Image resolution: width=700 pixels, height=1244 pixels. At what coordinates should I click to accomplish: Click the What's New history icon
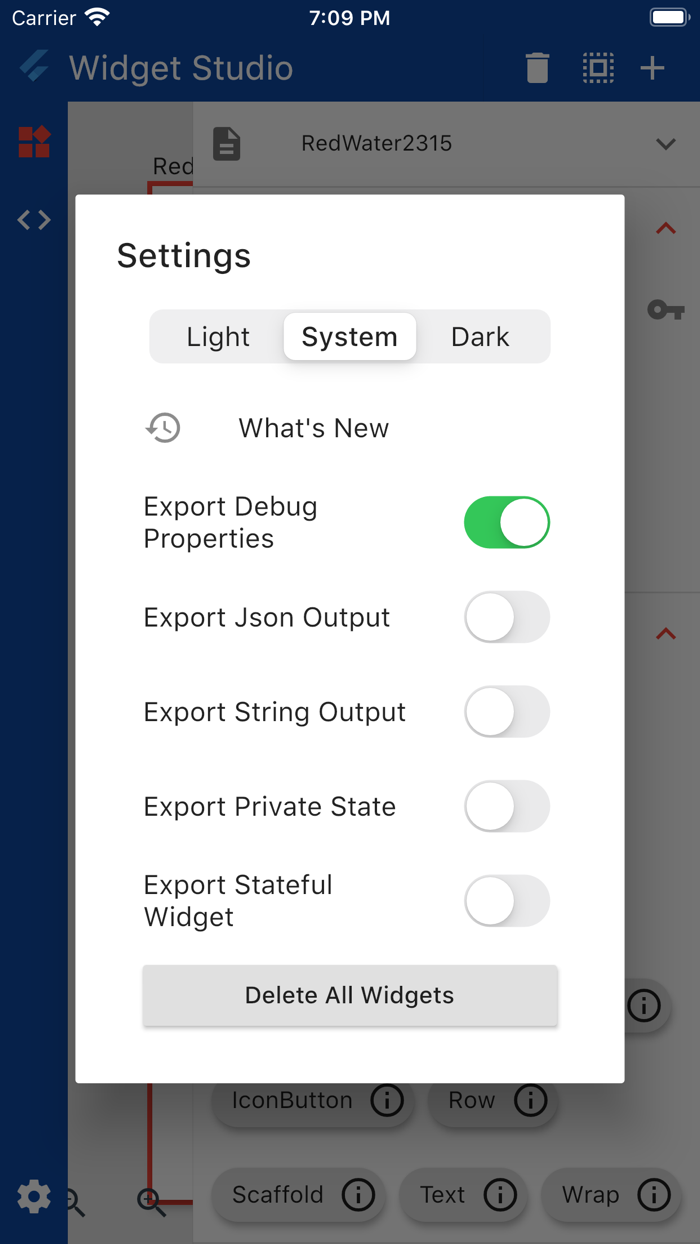click(163, 427)
